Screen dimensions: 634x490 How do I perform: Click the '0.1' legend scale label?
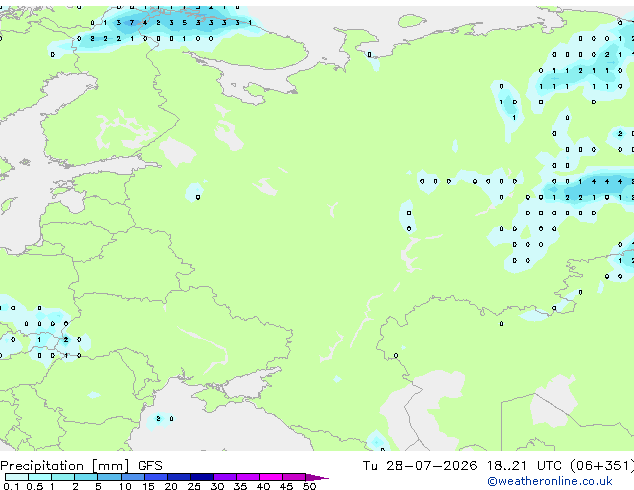point(11,486)
